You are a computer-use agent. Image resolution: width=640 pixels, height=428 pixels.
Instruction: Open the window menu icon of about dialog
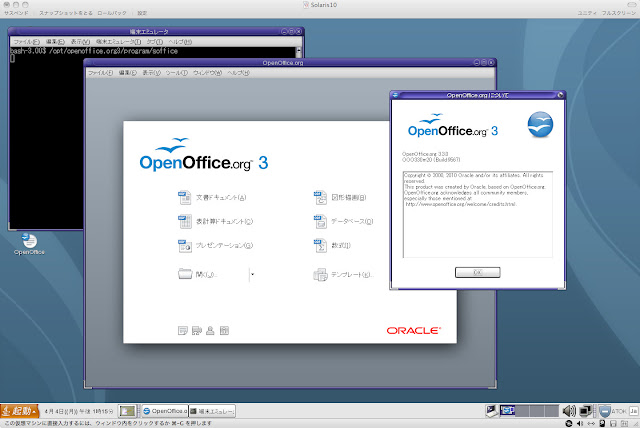[x=395, y=95]
